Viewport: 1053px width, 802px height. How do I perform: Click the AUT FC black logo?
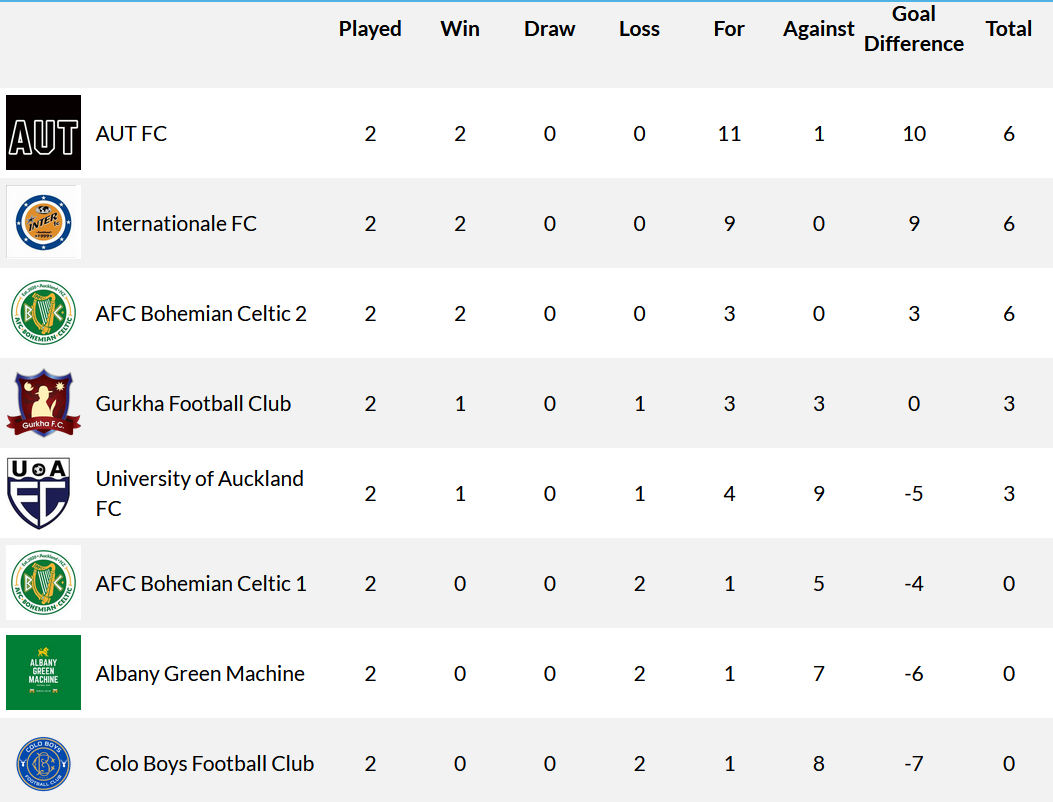click(44, 132)
